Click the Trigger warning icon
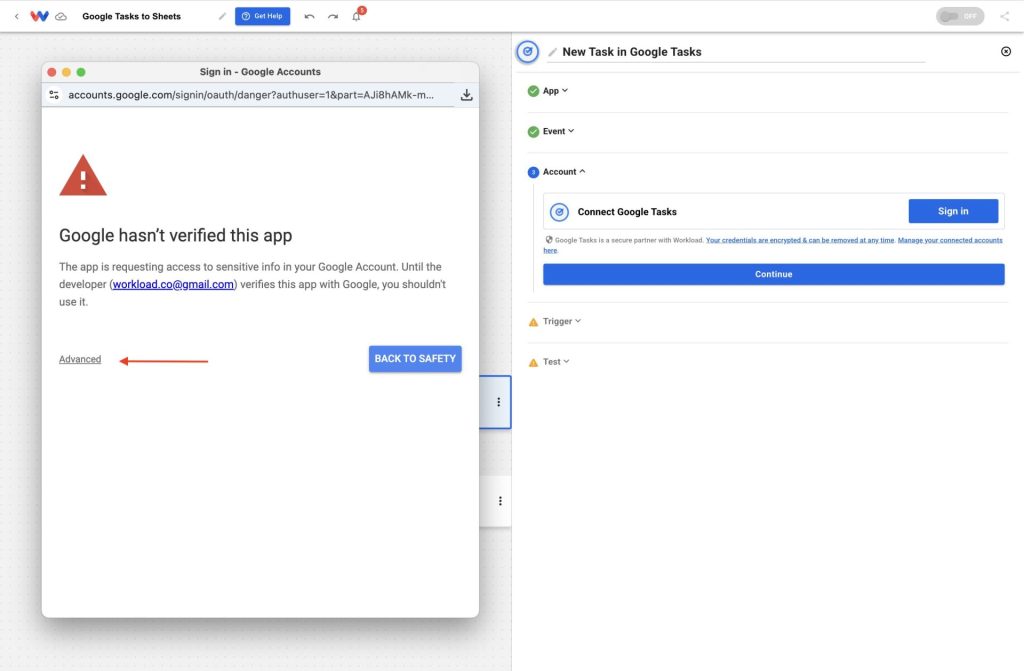This screenshot has width=1024, height=671. tap(534, 322)
